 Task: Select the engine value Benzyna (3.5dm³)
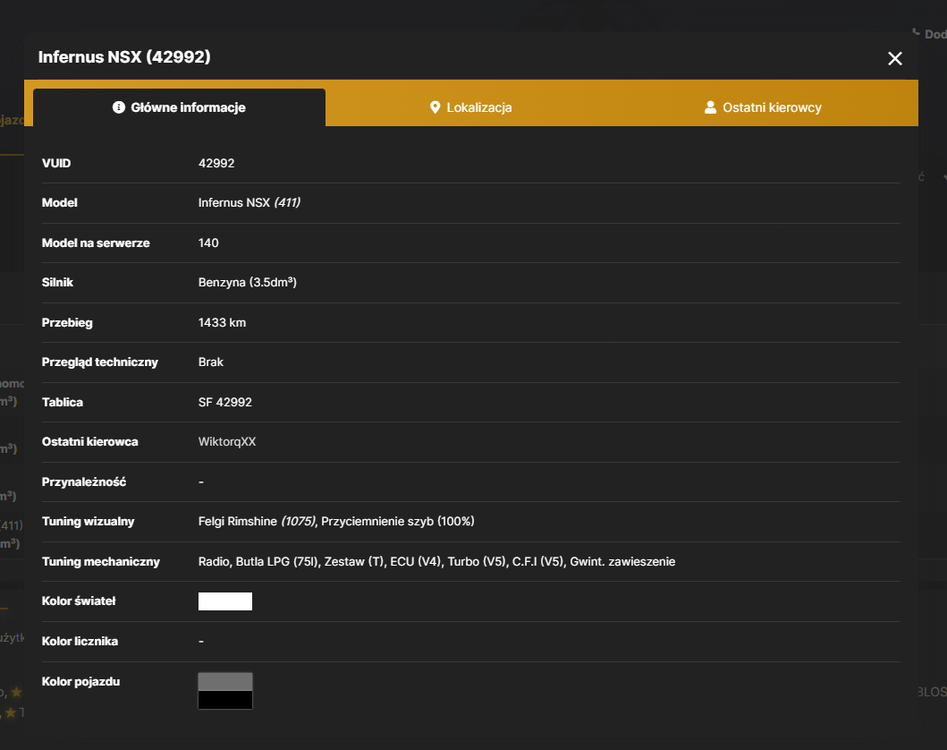click(x=248, y=282)
